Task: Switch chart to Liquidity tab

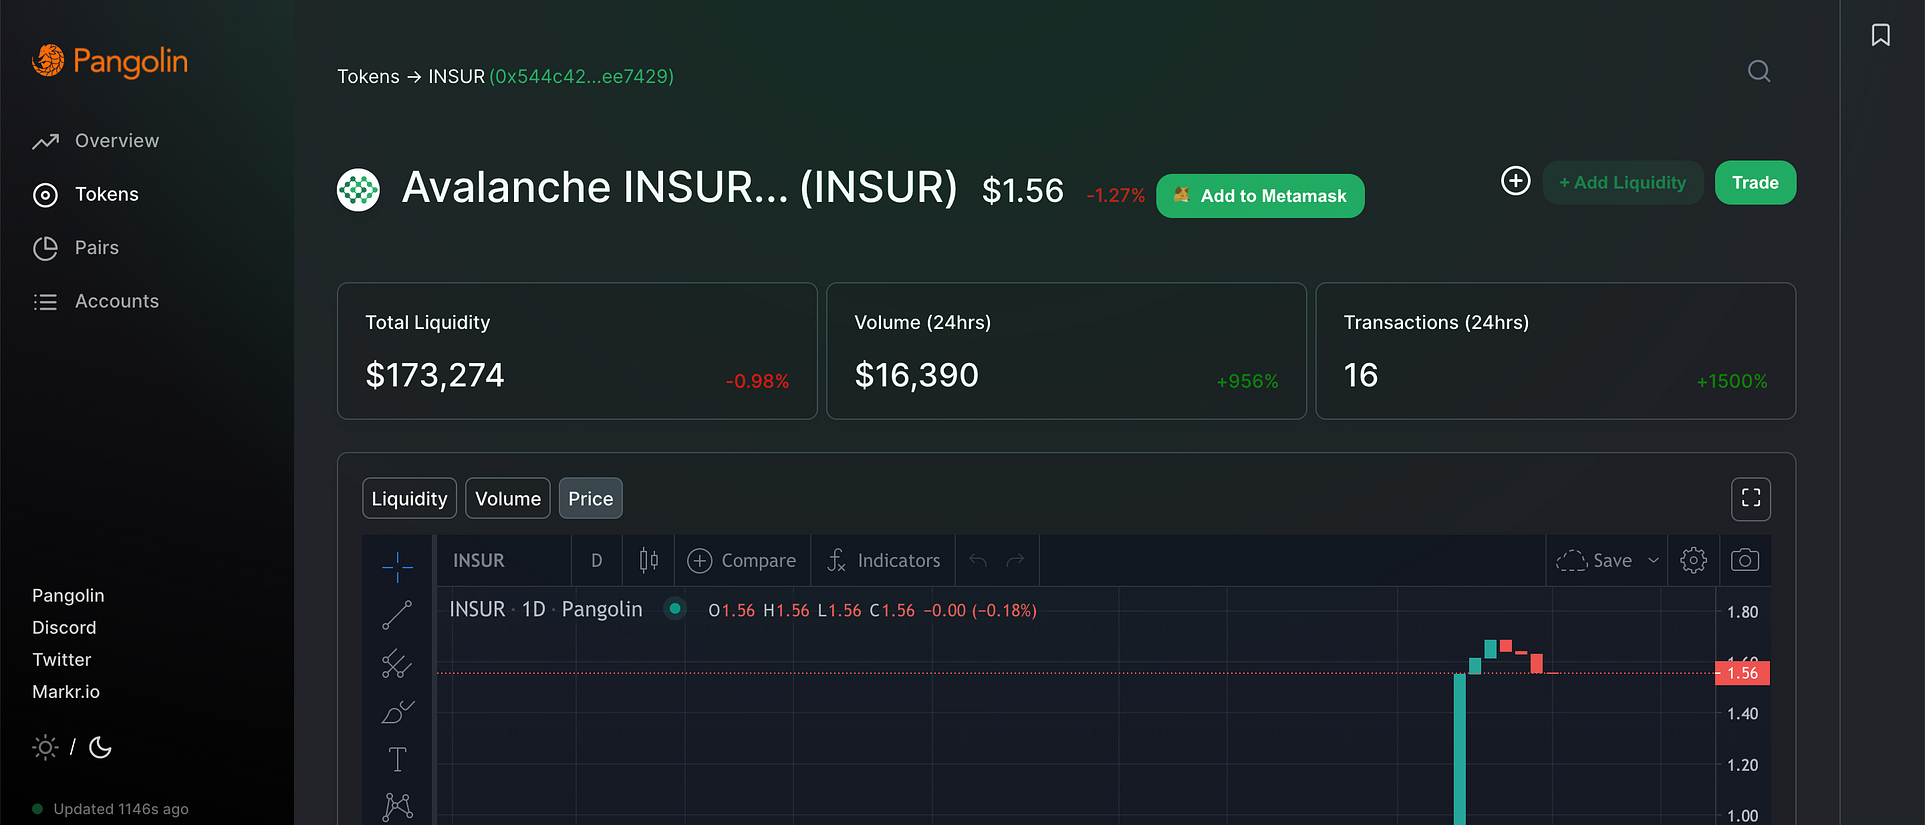Action: 409,498
